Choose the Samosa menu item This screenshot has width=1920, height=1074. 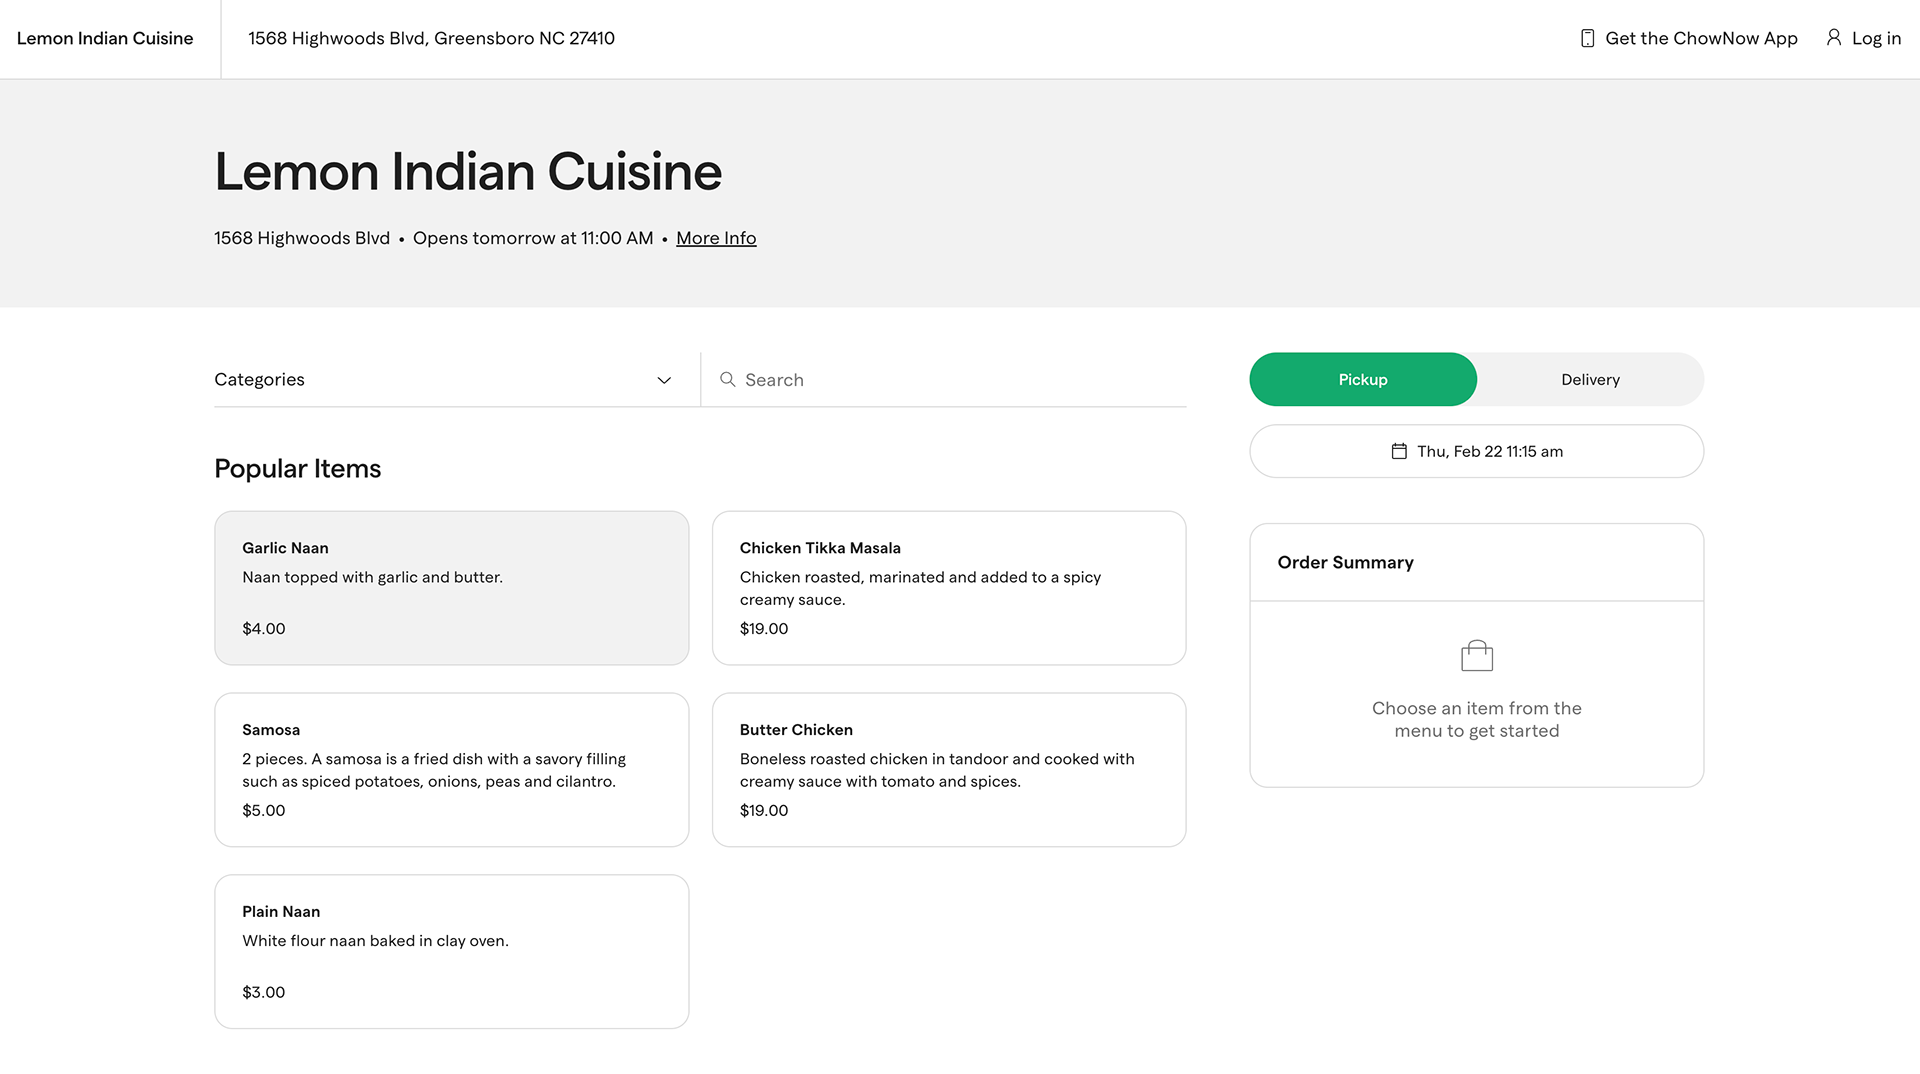pyautogui.click(x=452, y=770)
